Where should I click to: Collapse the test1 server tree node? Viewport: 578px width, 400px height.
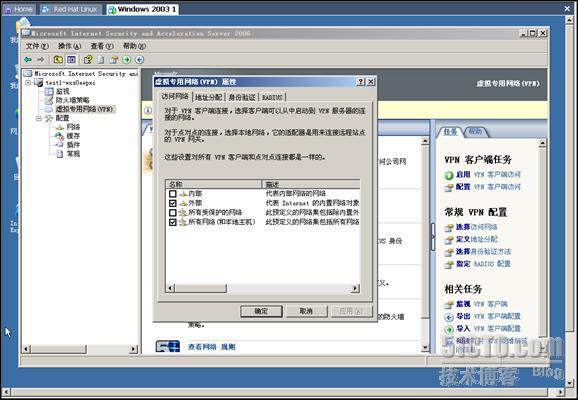tap(28, 83)
